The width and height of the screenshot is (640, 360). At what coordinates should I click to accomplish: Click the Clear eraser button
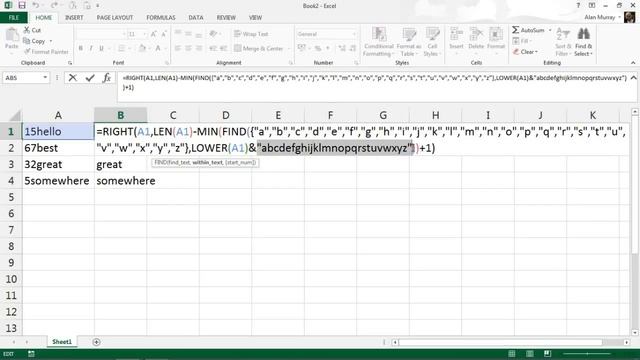[525, 52]
